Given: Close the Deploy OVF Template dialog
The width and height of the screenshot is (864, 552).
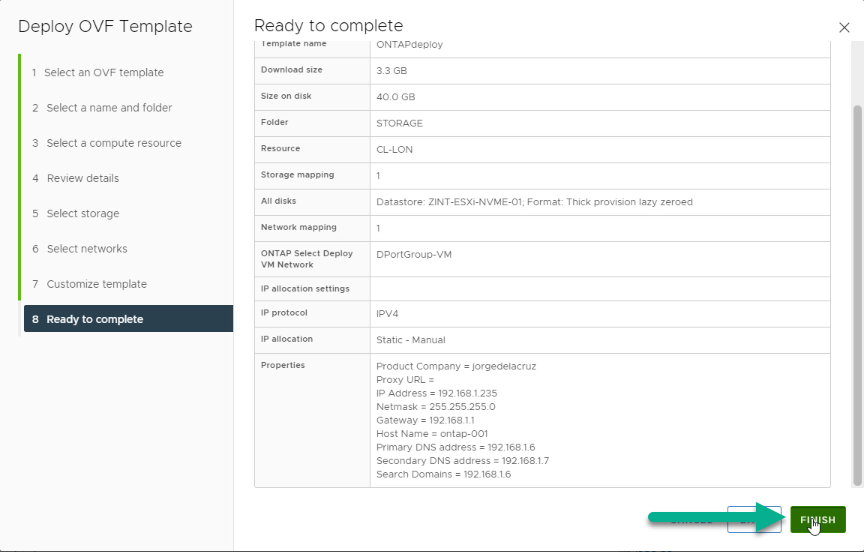Looking at the screenshot, I should pos(844,28).
